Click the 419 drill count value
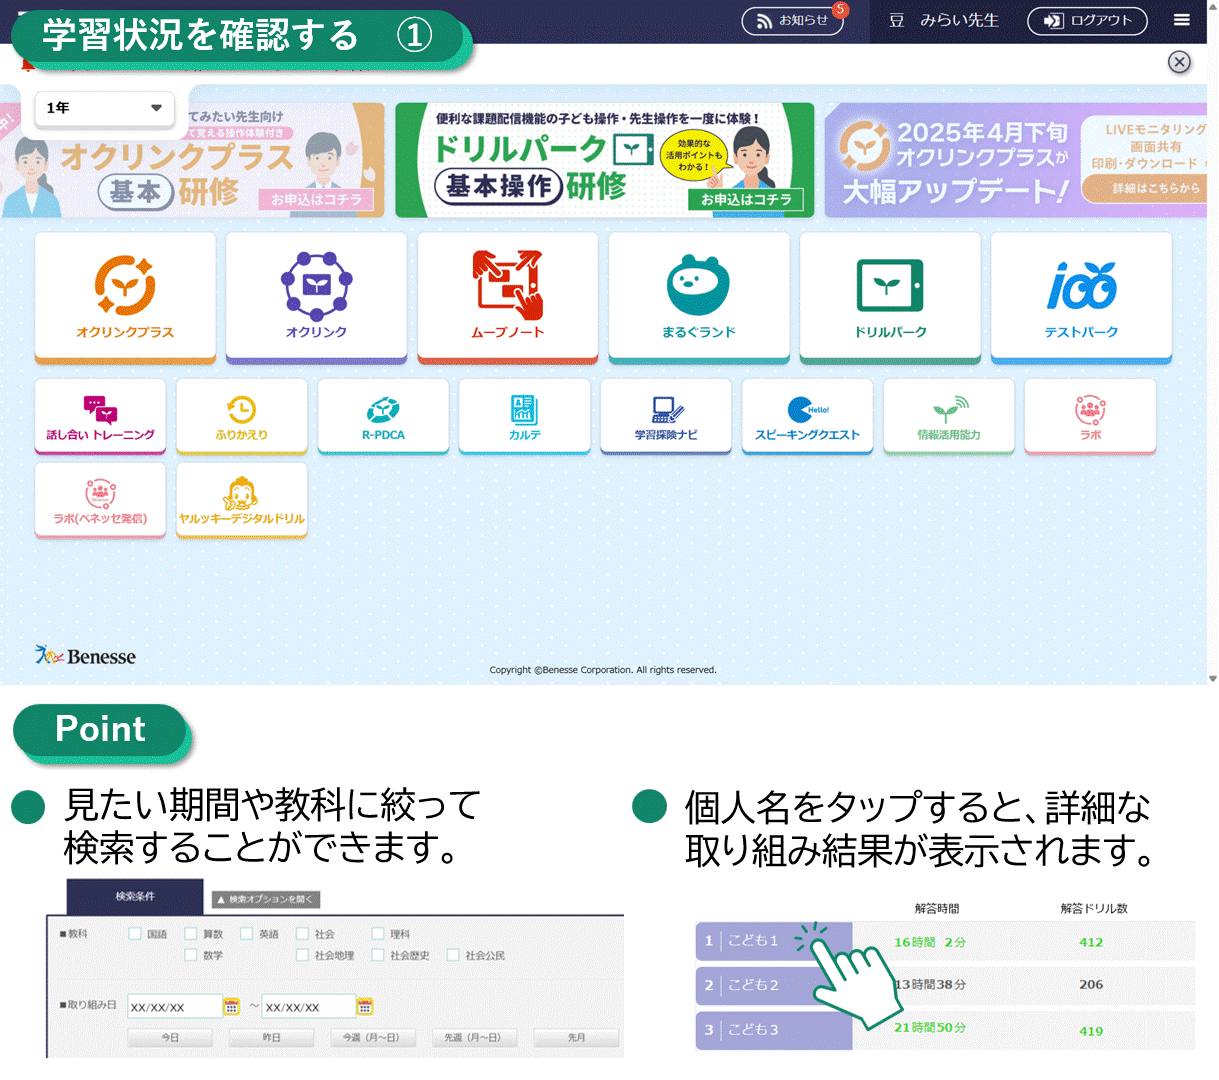The image size is (1219, 1080). point(1091,1031)
